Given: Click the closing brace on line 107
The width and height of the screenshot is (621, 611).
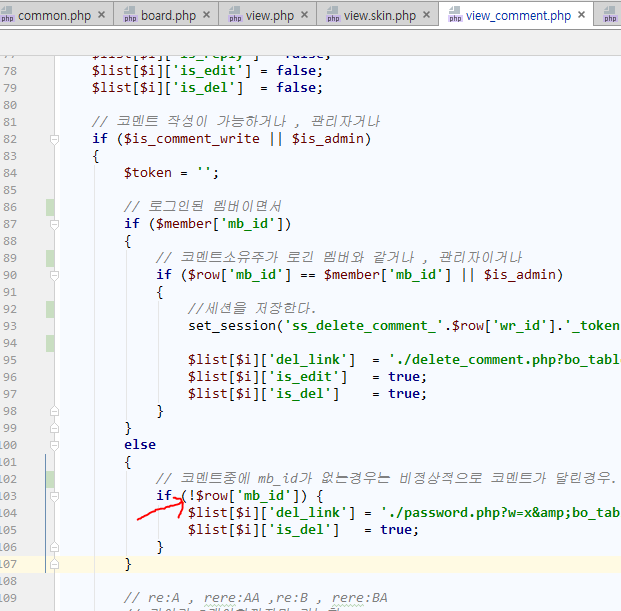Looking at the screenshot, I should [128, 564].
